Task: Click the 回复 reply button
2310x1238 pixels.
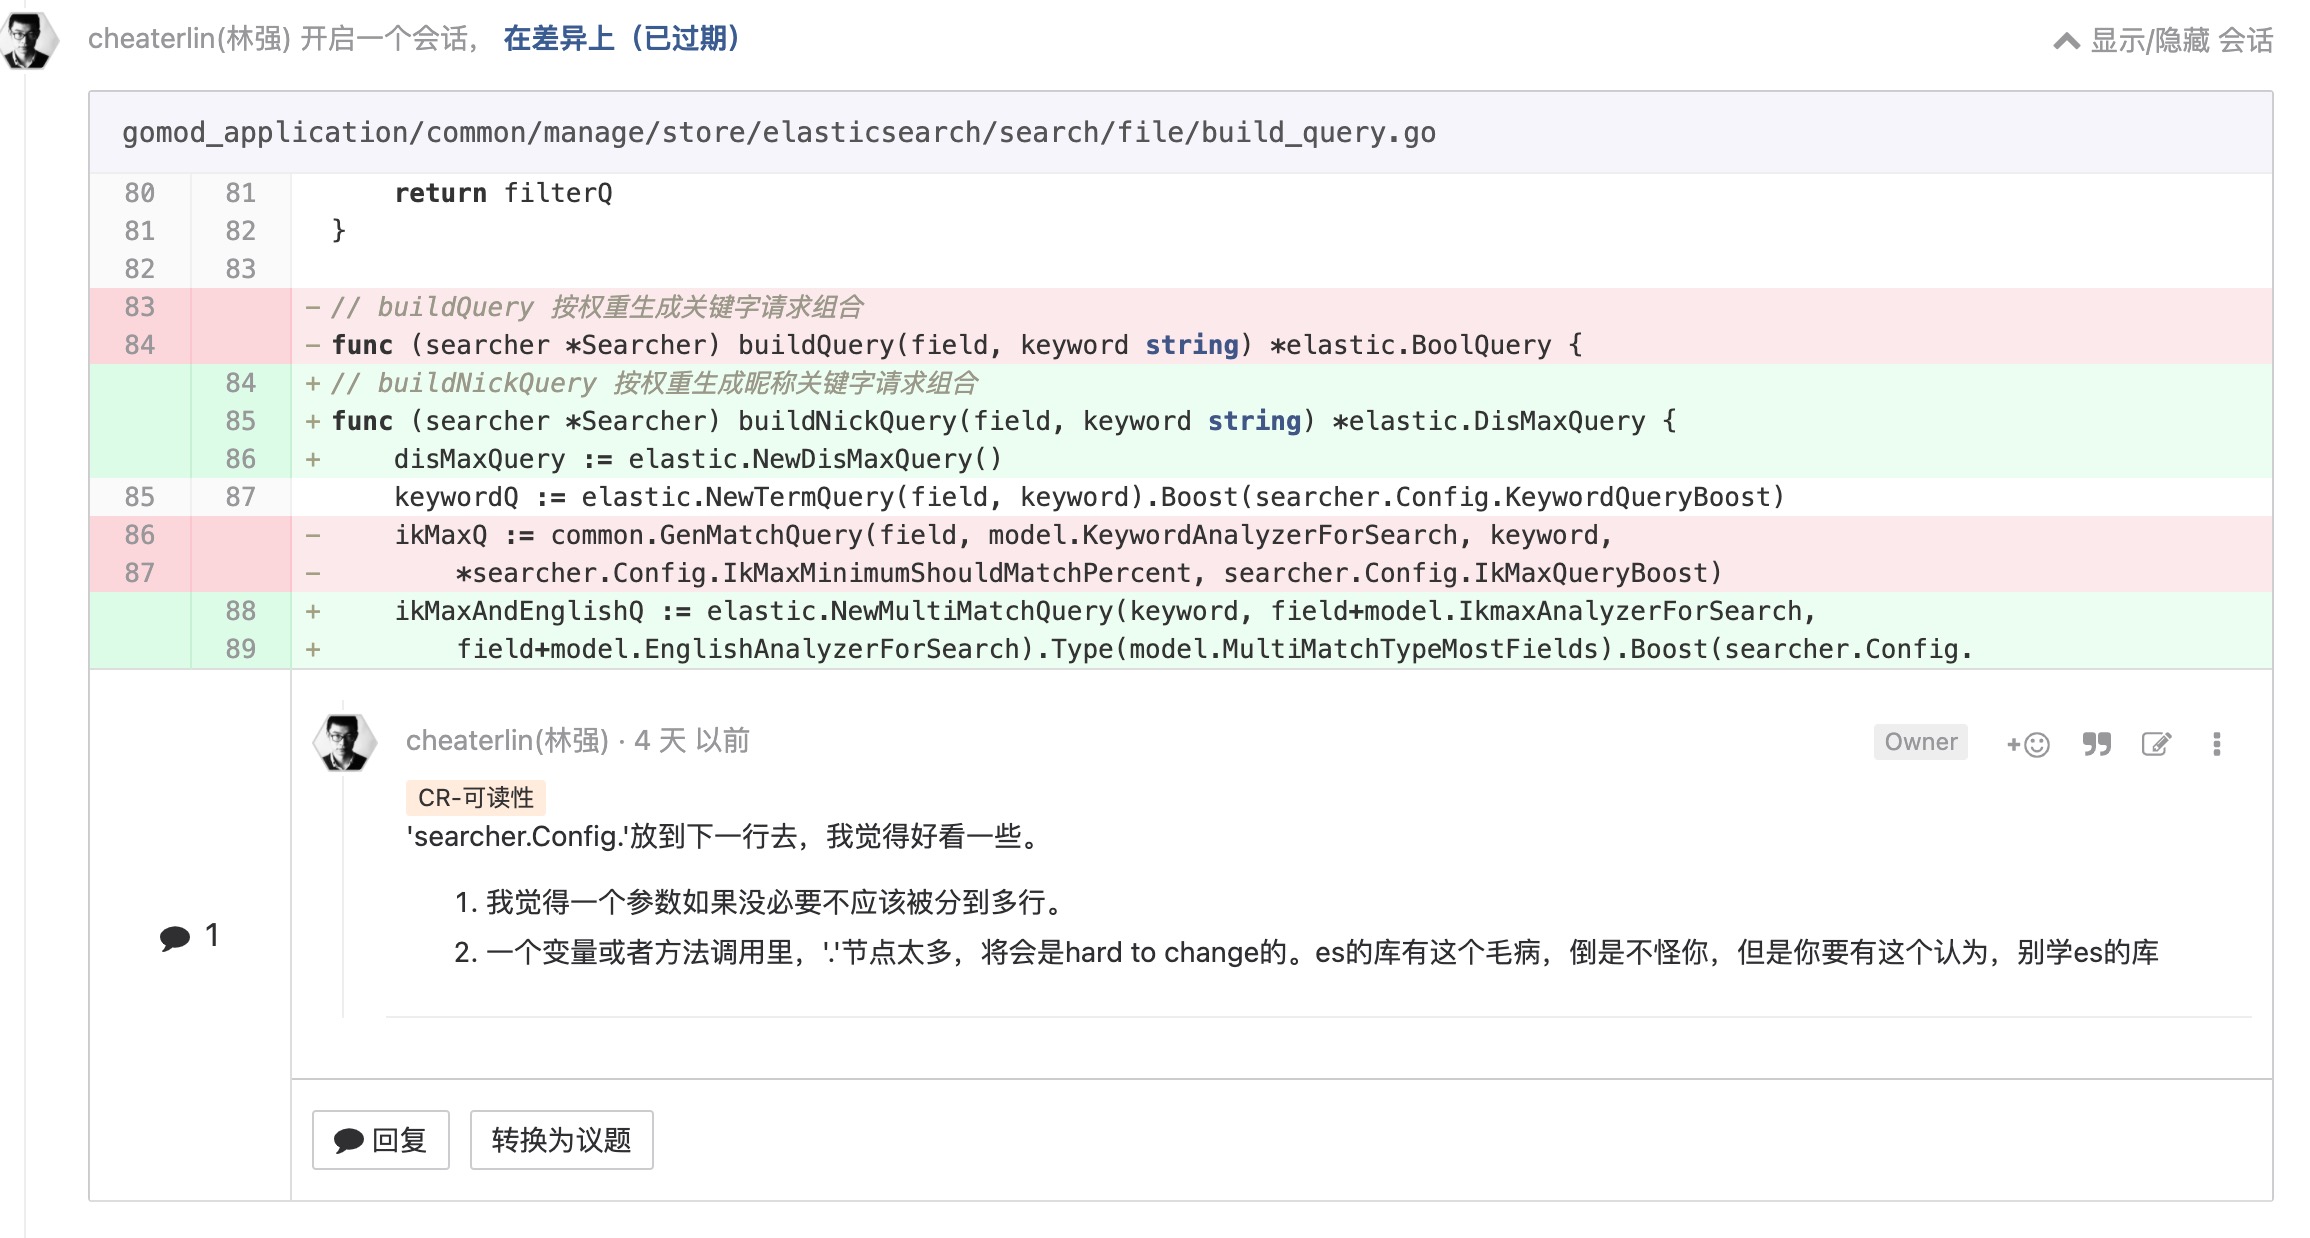Action: 381,1140
